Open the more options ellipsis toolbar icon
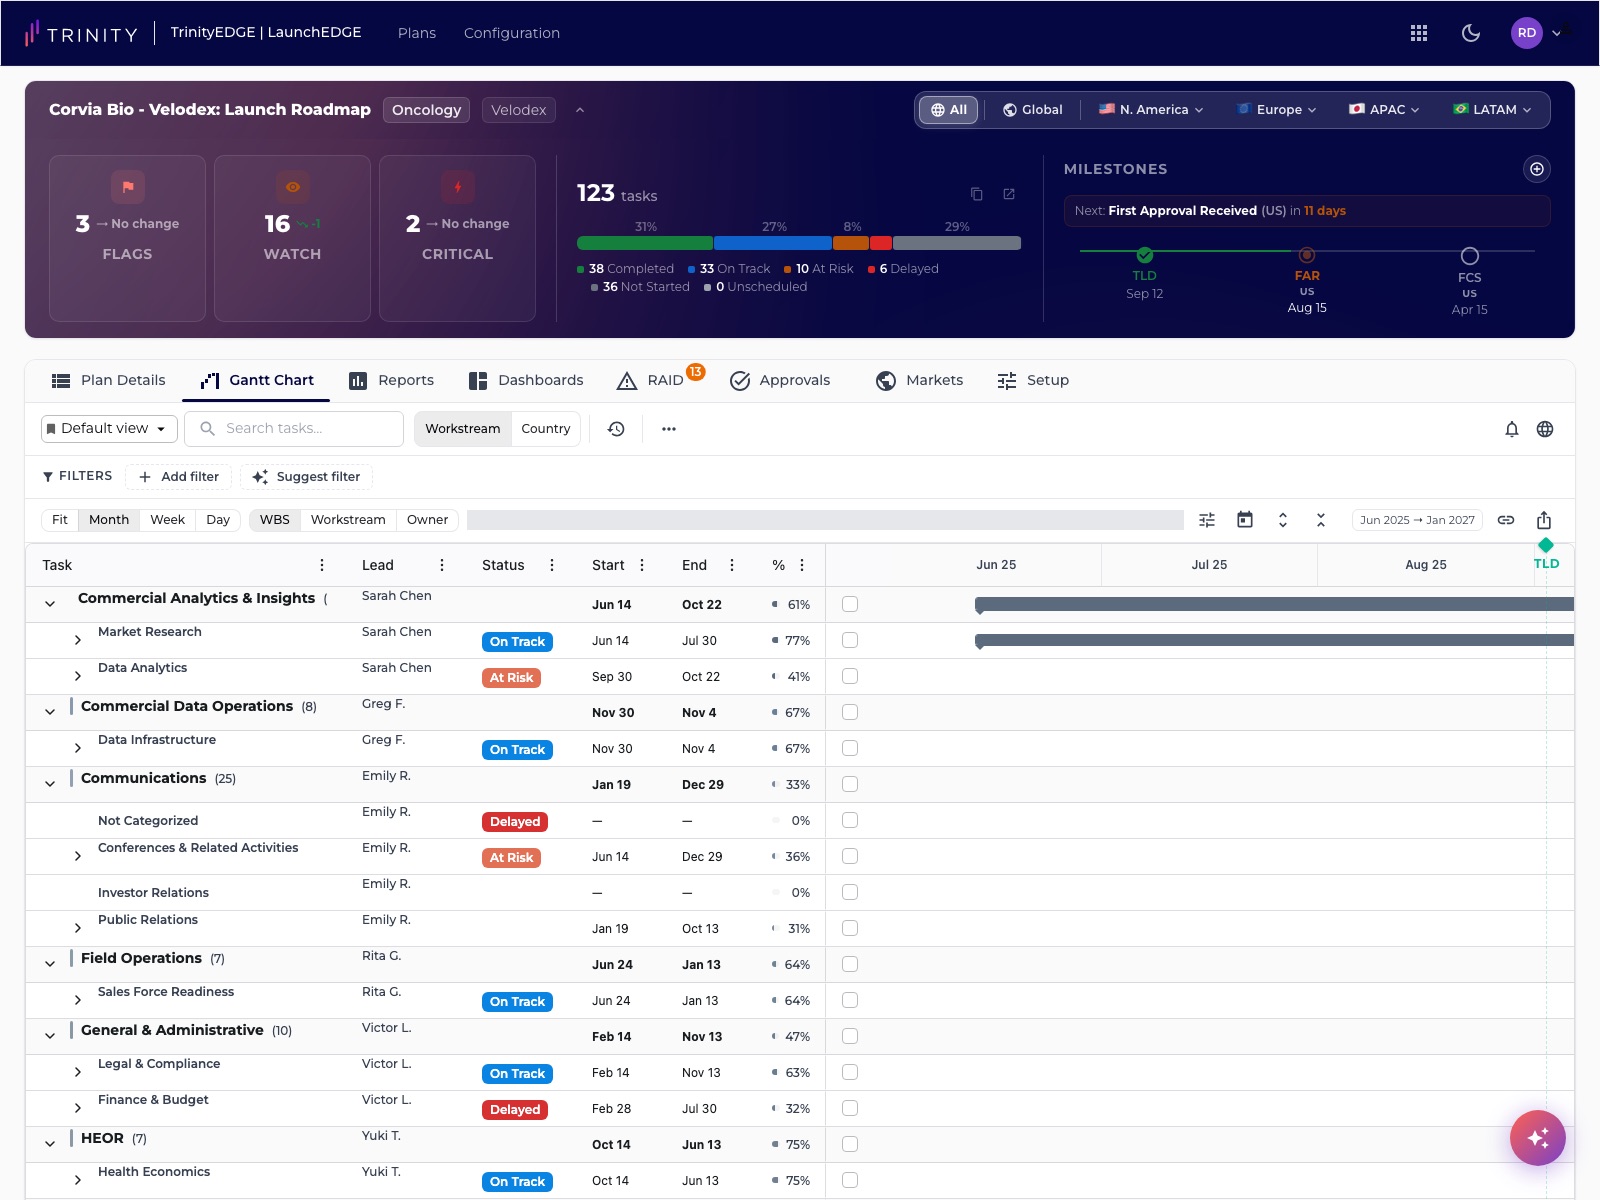1600x1200 pixels. click(669, 429)
